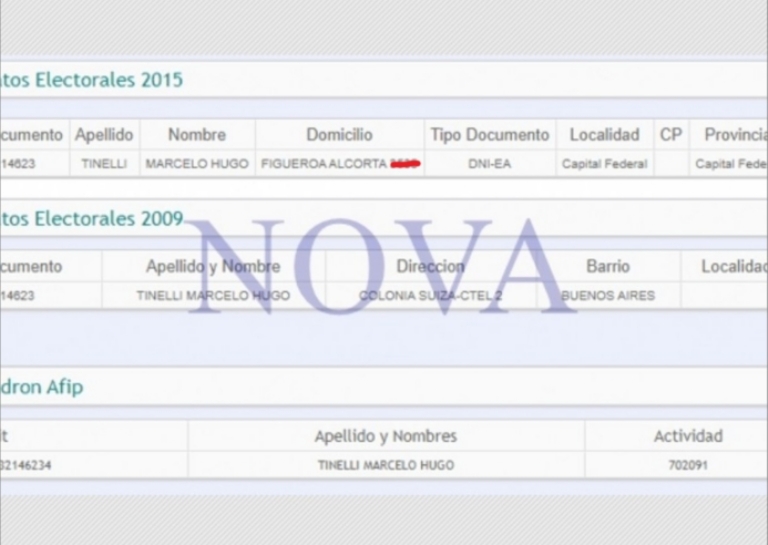The width and height of the screenshot is (768, 545).
Task: Select the TINELLI MARCELO HUGO cell in Afip table
Action: [386, 465]
